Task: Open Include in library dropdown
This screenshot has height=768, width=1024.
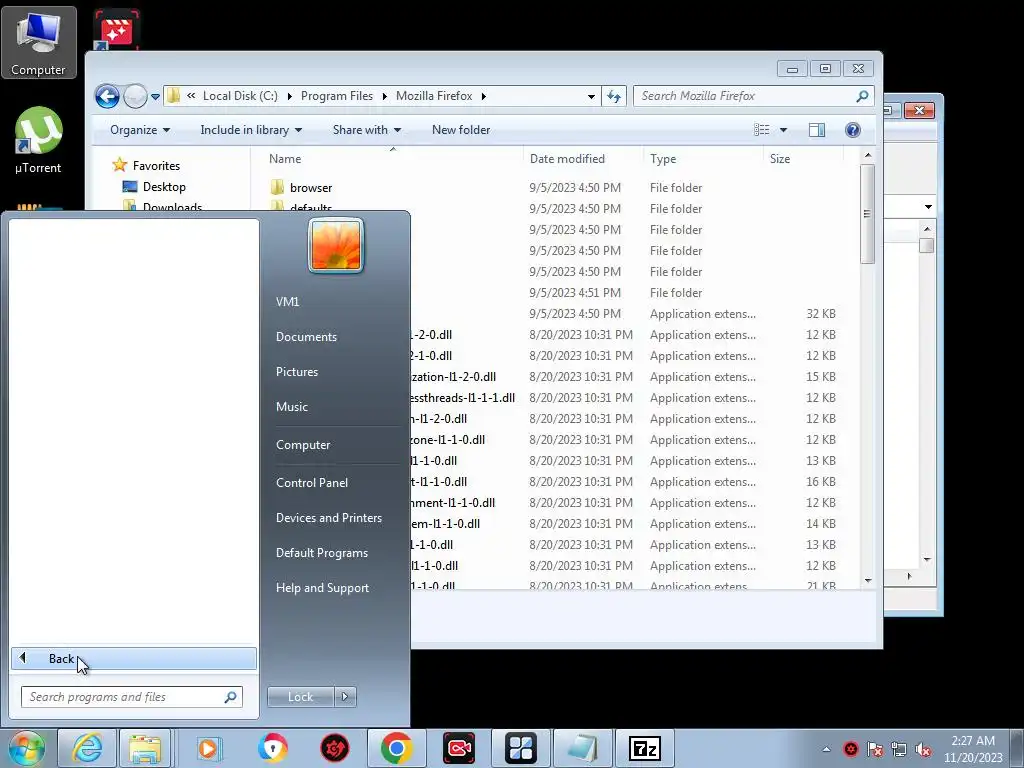Action: [x=251, y=130]
